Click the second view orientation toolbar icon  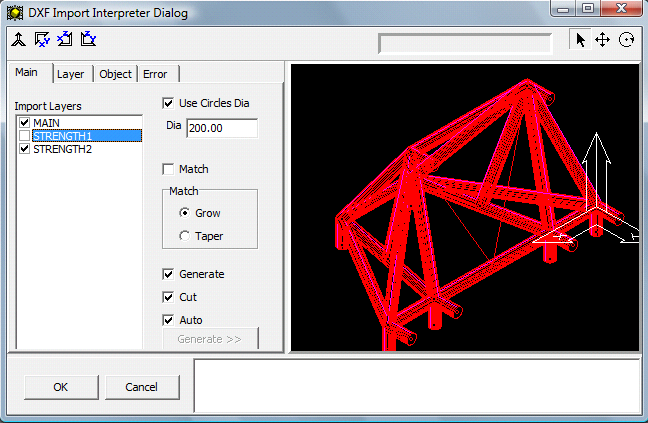[x=42, y=40]
